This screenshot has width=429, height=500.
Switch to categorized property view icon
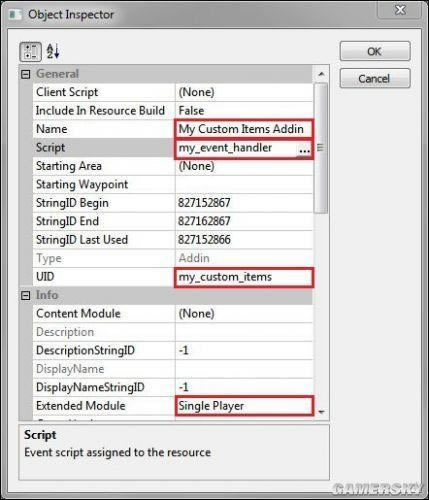coord(30,52)
